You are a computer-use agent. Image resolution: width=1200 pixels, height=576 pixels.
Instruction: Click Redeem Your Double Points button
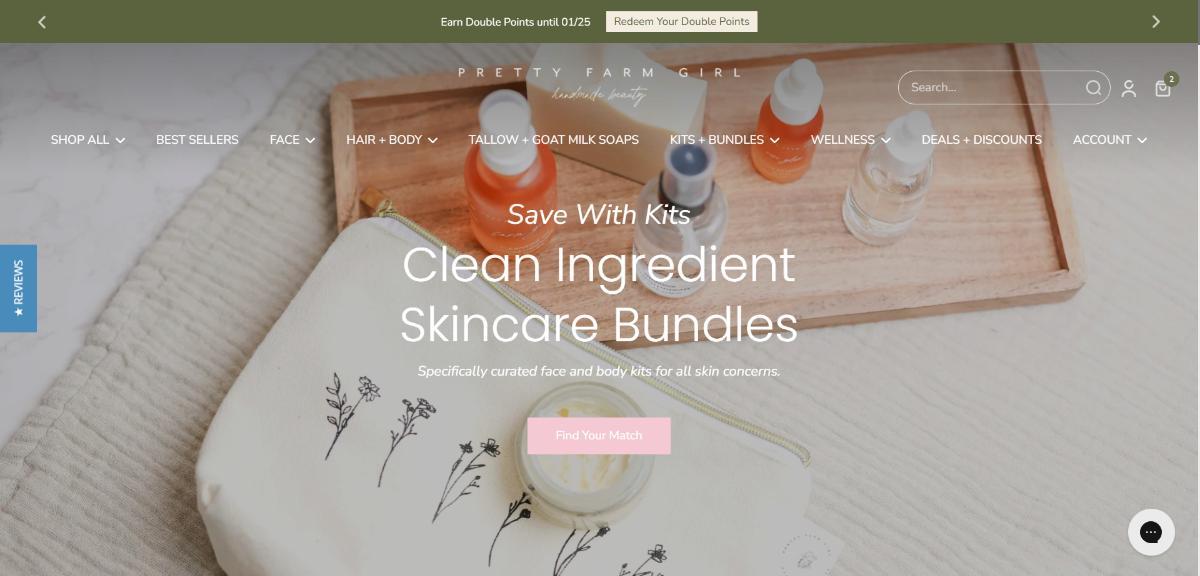(x=682, y=21)
